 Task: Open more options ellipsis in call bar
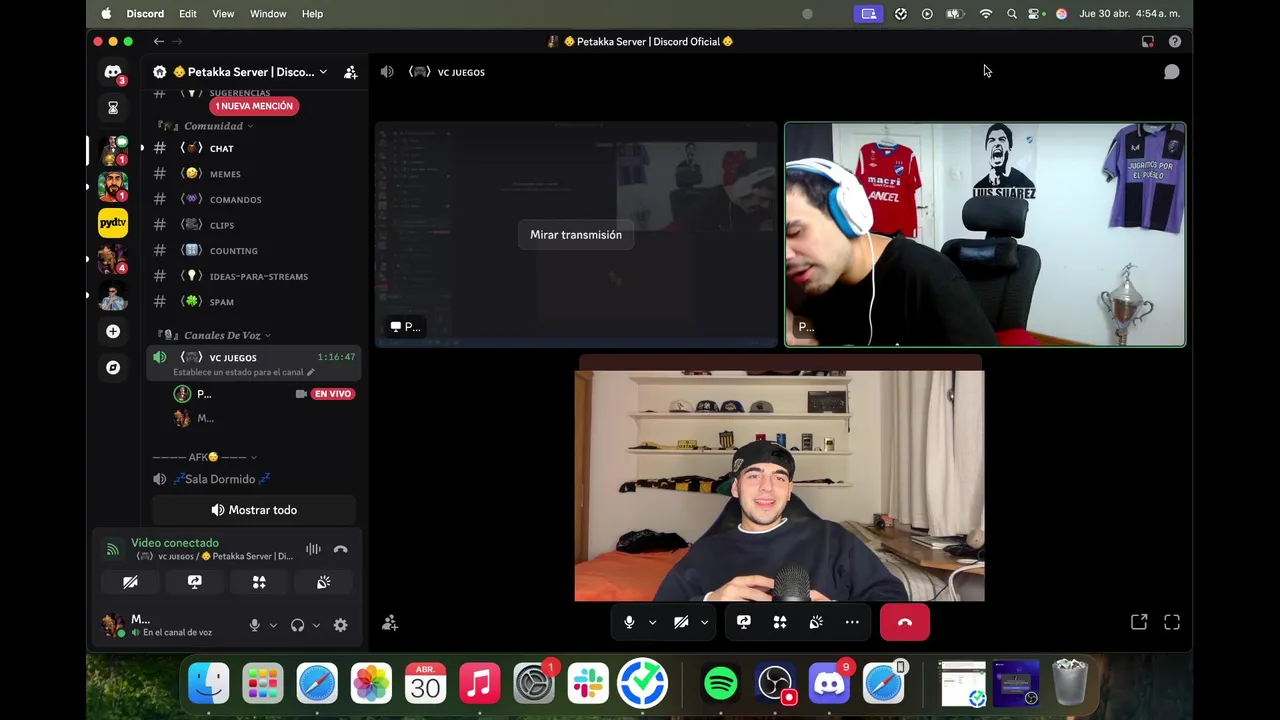pyautogui.click(x=852, y=622)
